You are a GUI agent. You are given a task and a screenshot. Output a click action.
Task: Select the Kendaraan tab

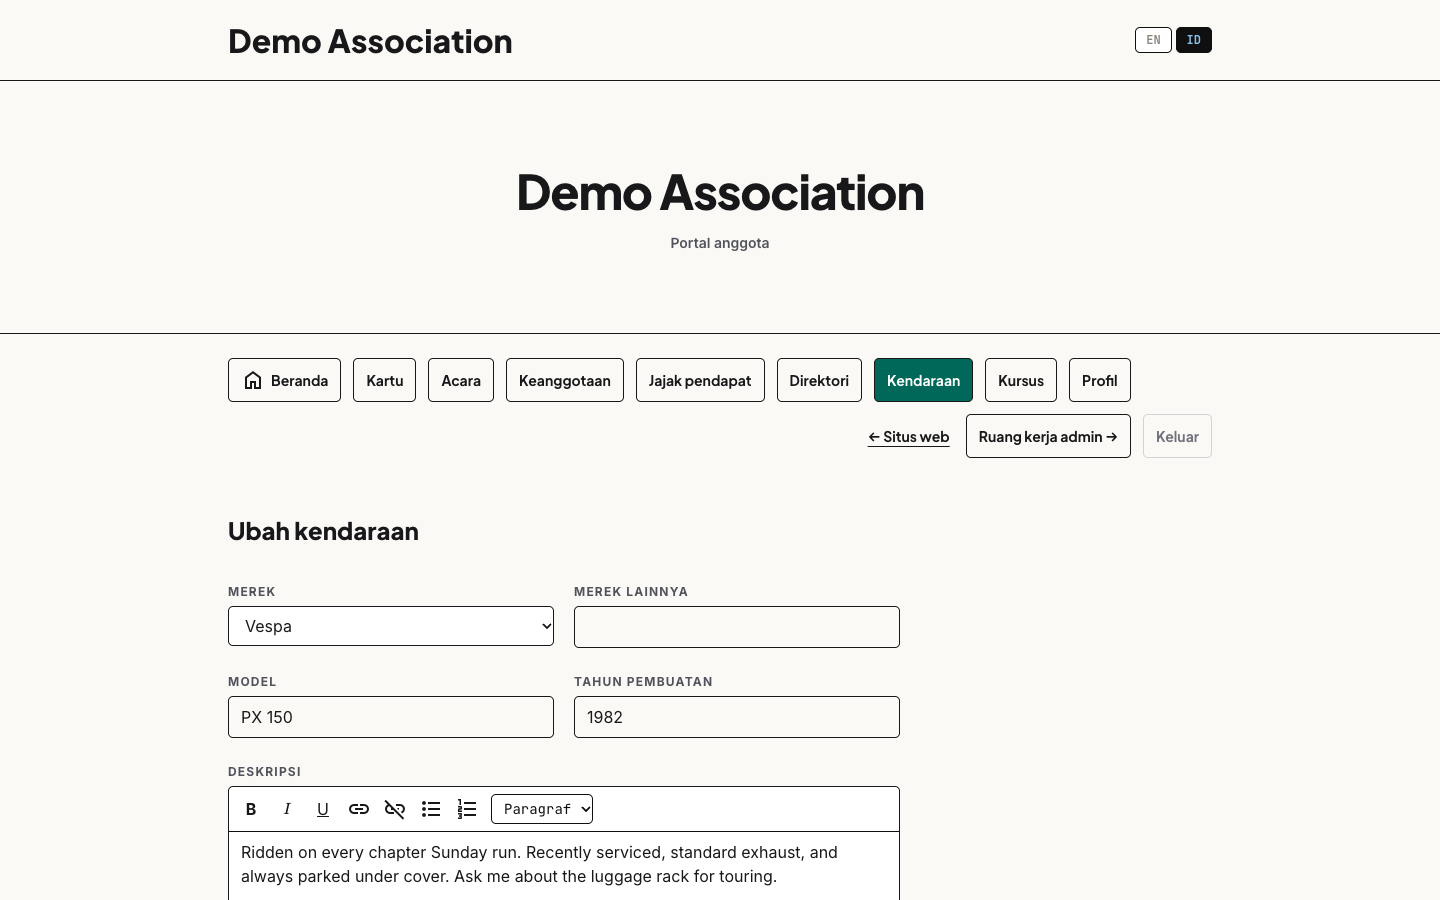[x=923, y=380]
